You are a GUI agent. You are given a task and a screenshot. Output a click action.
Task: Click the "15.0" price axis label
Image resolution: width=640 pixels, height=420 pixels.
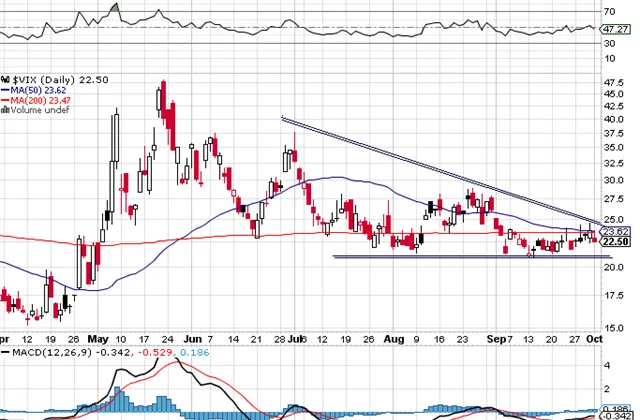point(614,328)
